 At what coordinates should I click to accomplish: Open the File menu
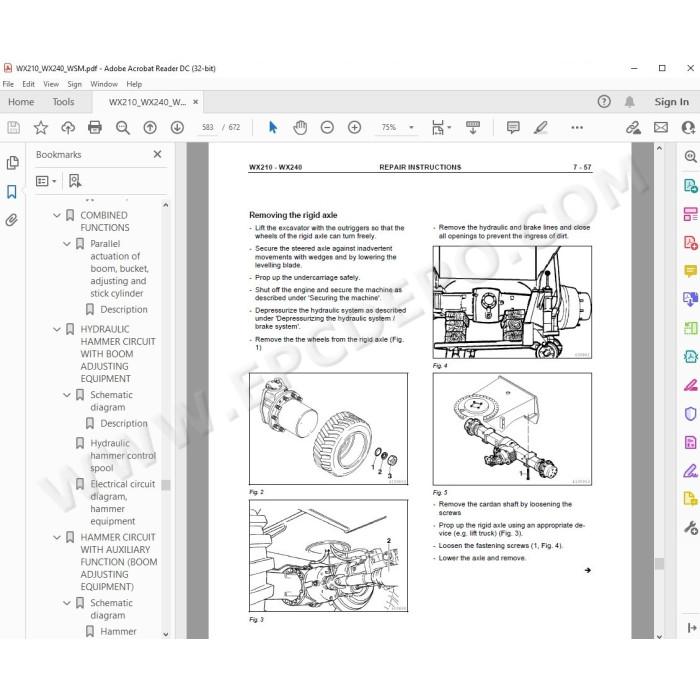pos(8,84)
